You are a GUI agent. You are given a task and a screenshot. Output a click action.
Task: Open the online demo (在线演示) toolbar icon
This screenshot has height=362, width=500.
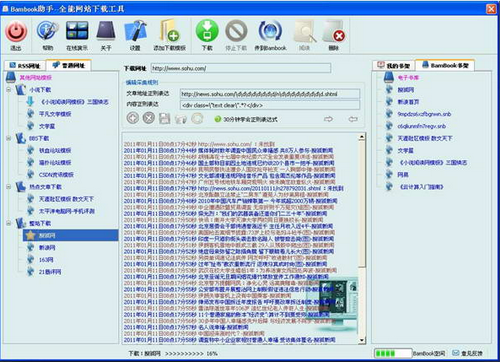77,31
